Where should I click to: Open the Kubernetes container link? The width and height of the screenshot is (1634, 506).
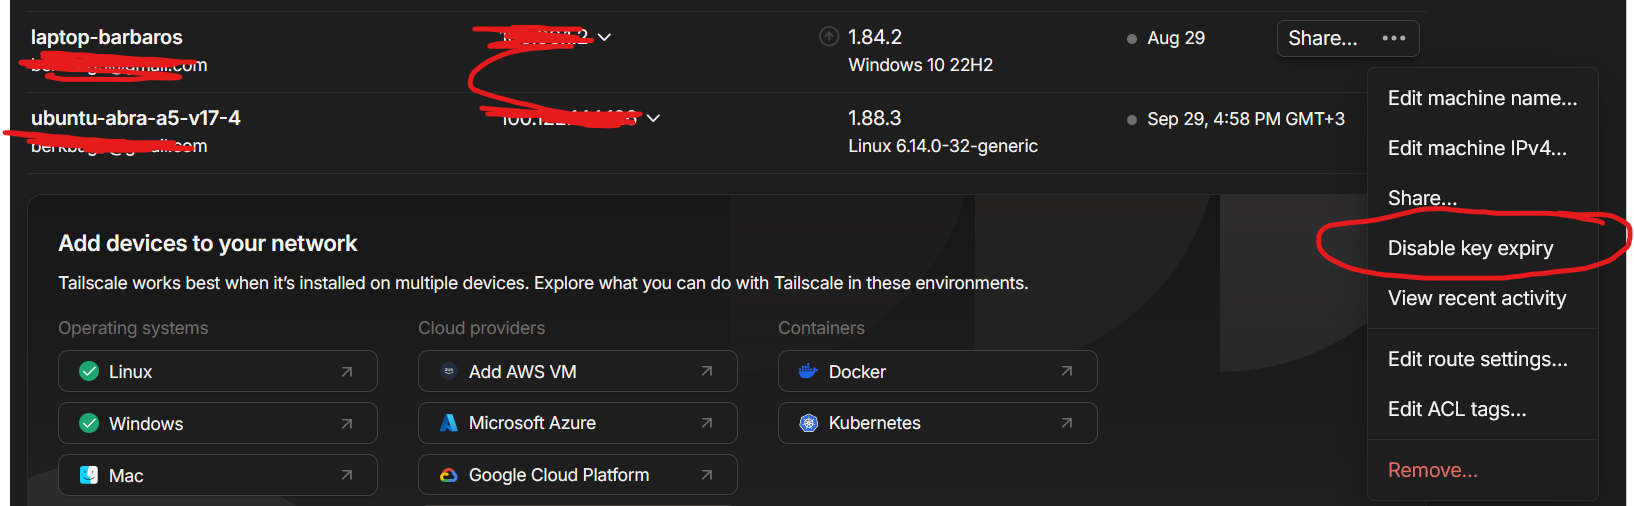tap(938, 423)
